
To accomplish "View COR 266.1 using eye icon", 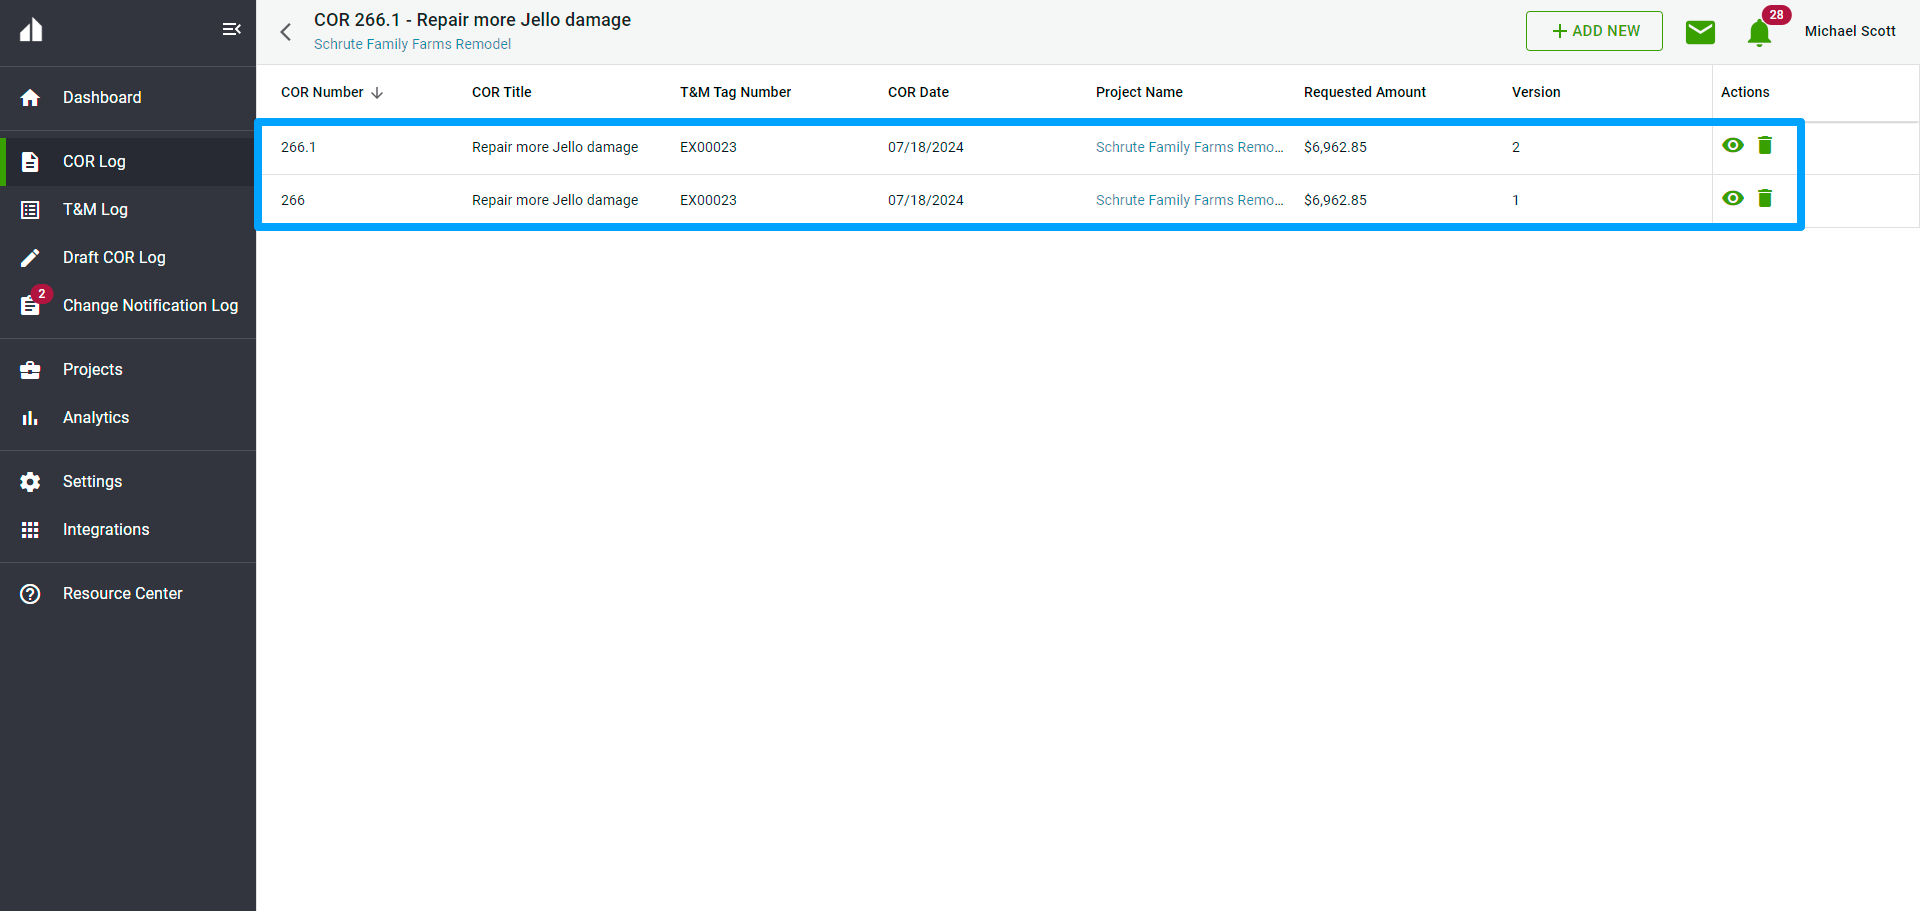I will tap(1734, 145).
